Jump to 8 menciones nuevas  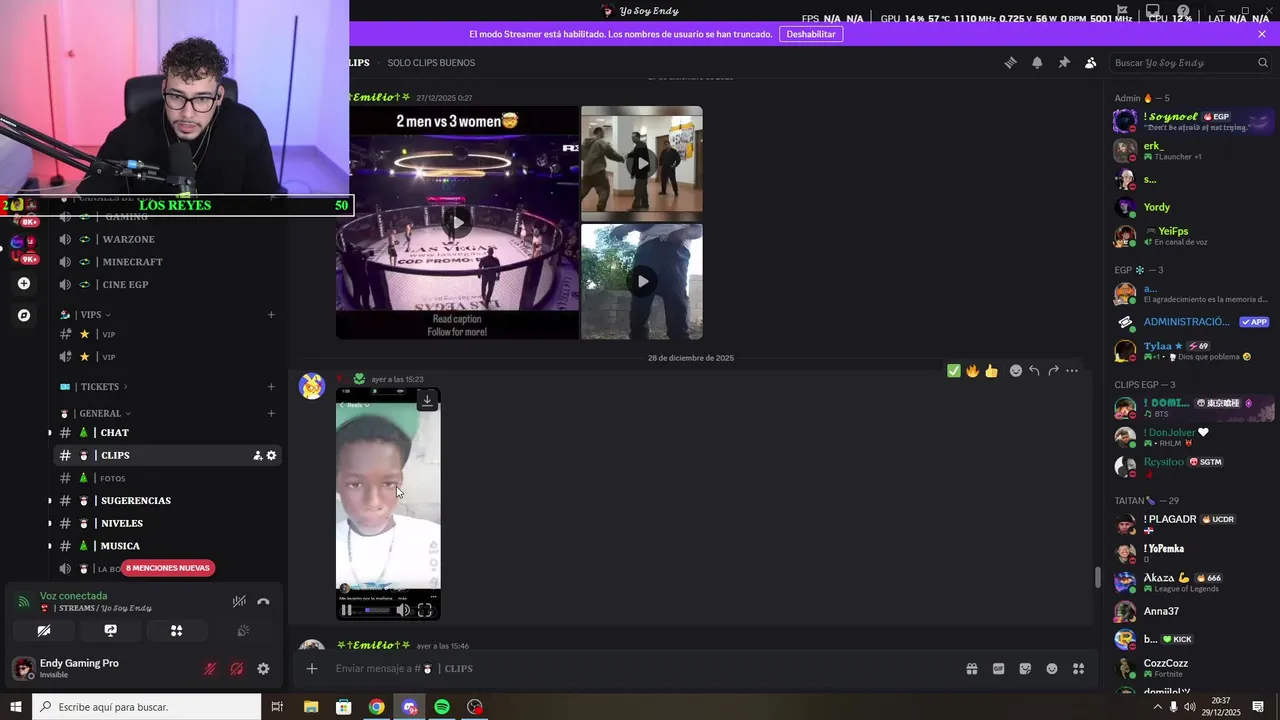[168, 568]
